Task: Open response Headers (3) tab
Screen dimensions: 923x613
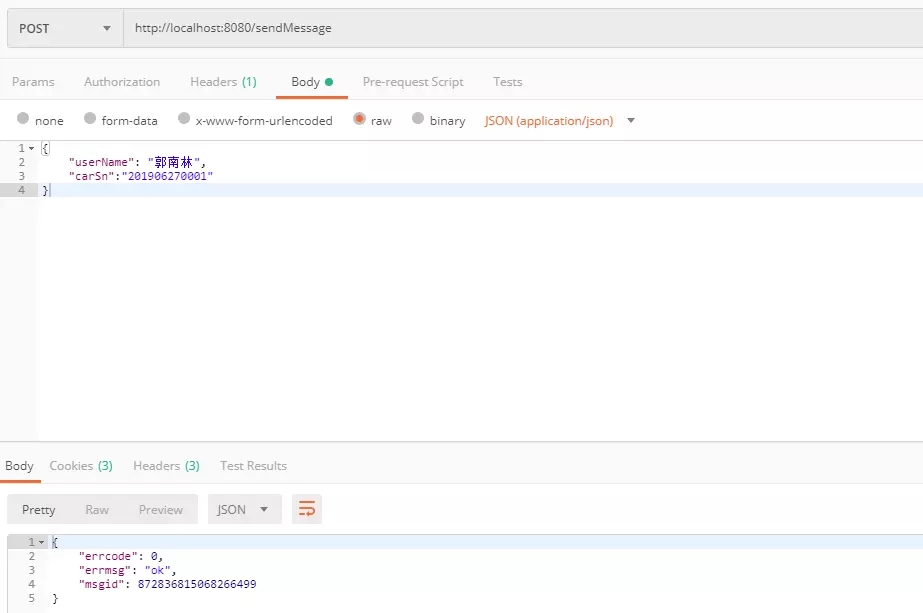Action: [x=166, y=466]
